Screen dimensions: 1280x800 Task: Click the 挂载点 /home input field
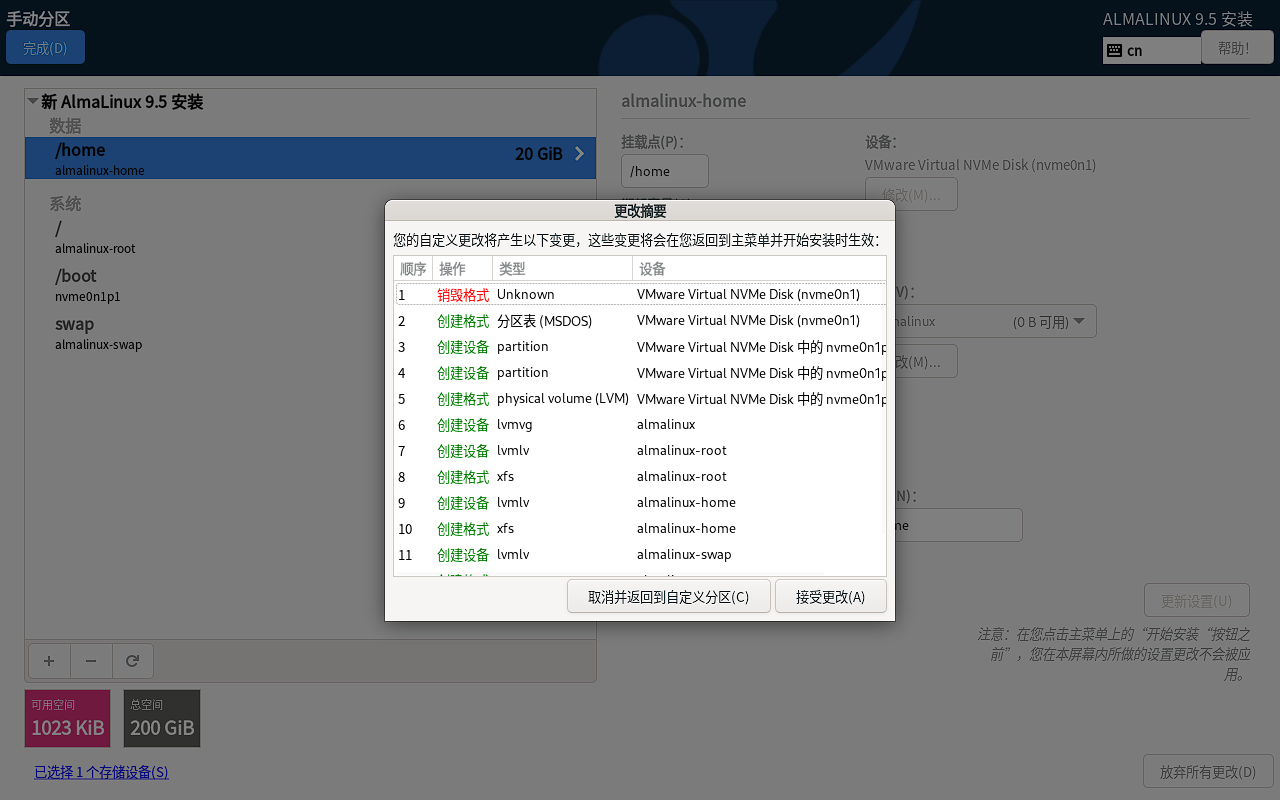pyautogui.click(x=664, y=171)
